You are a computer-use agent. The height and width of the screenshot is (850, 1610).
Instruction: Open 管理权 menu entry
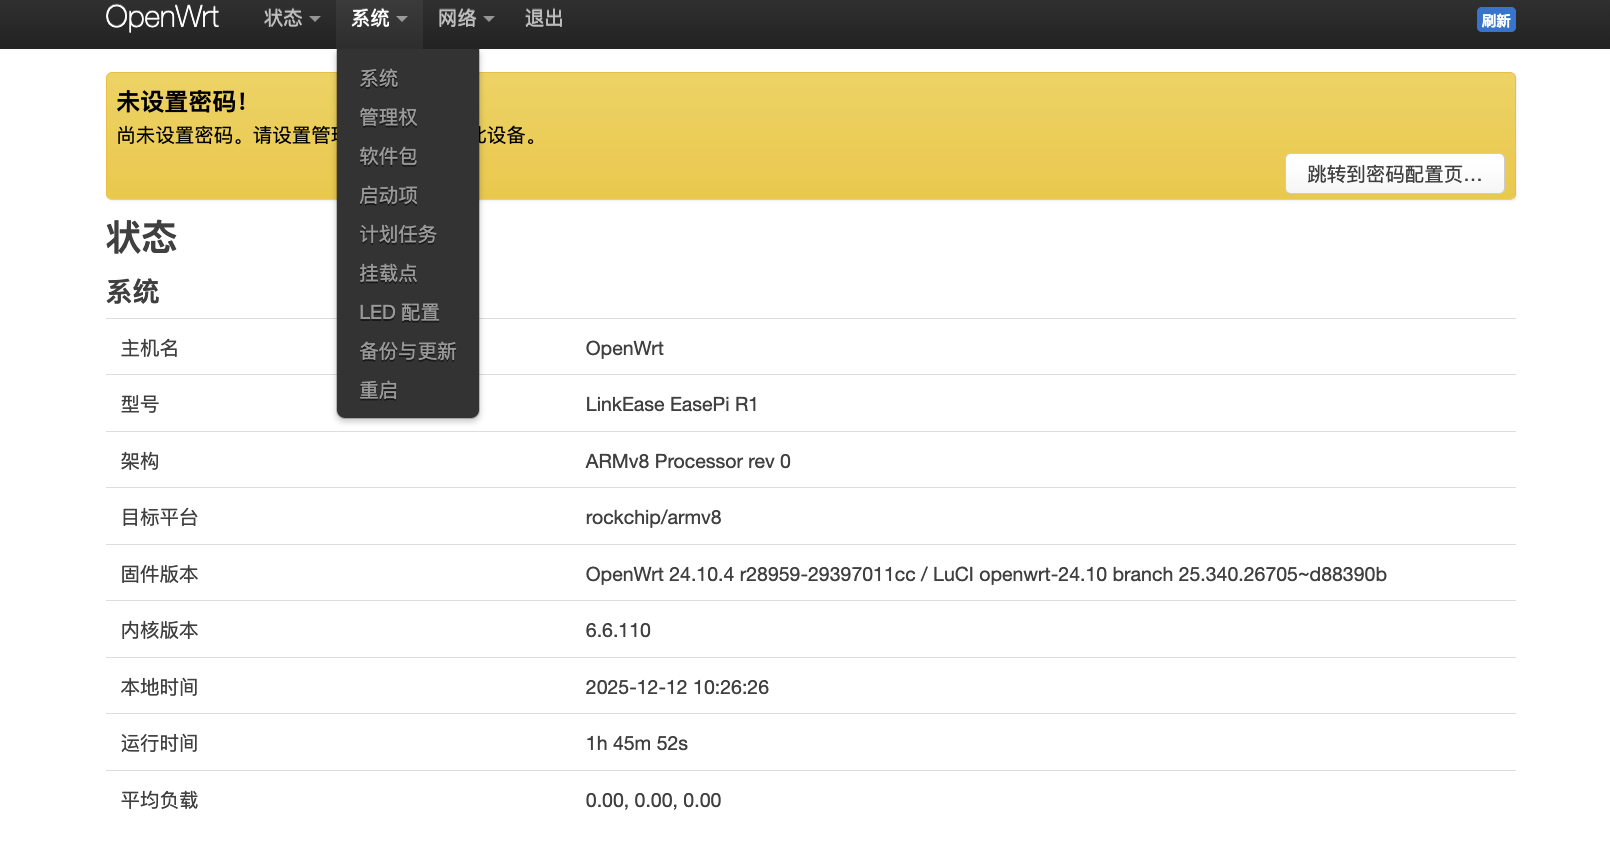click(x=388, y=117)
